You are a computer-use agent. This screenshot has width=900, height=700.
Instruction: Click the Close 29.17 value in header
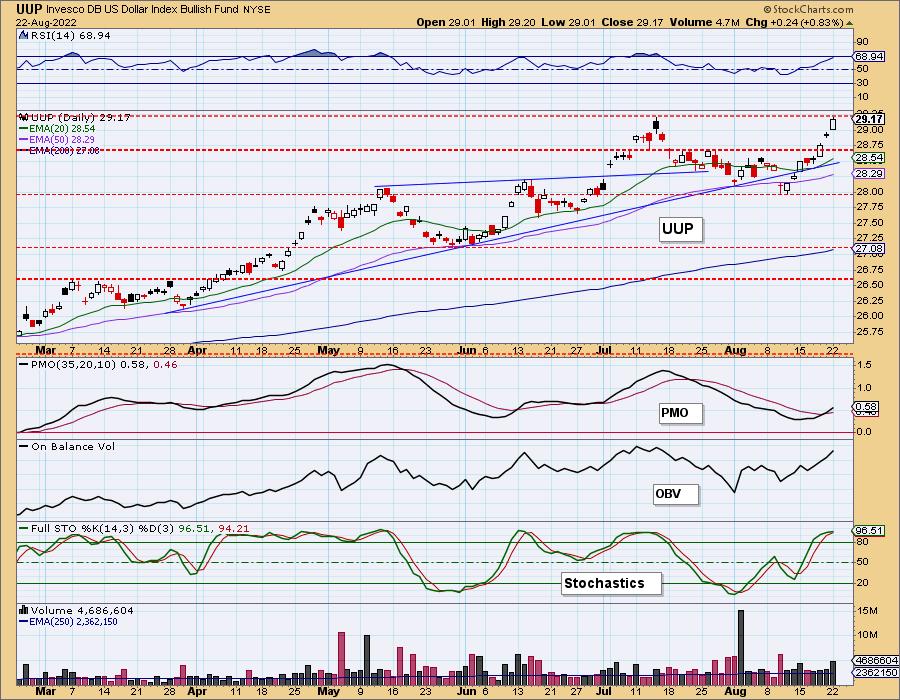point(632,22)
